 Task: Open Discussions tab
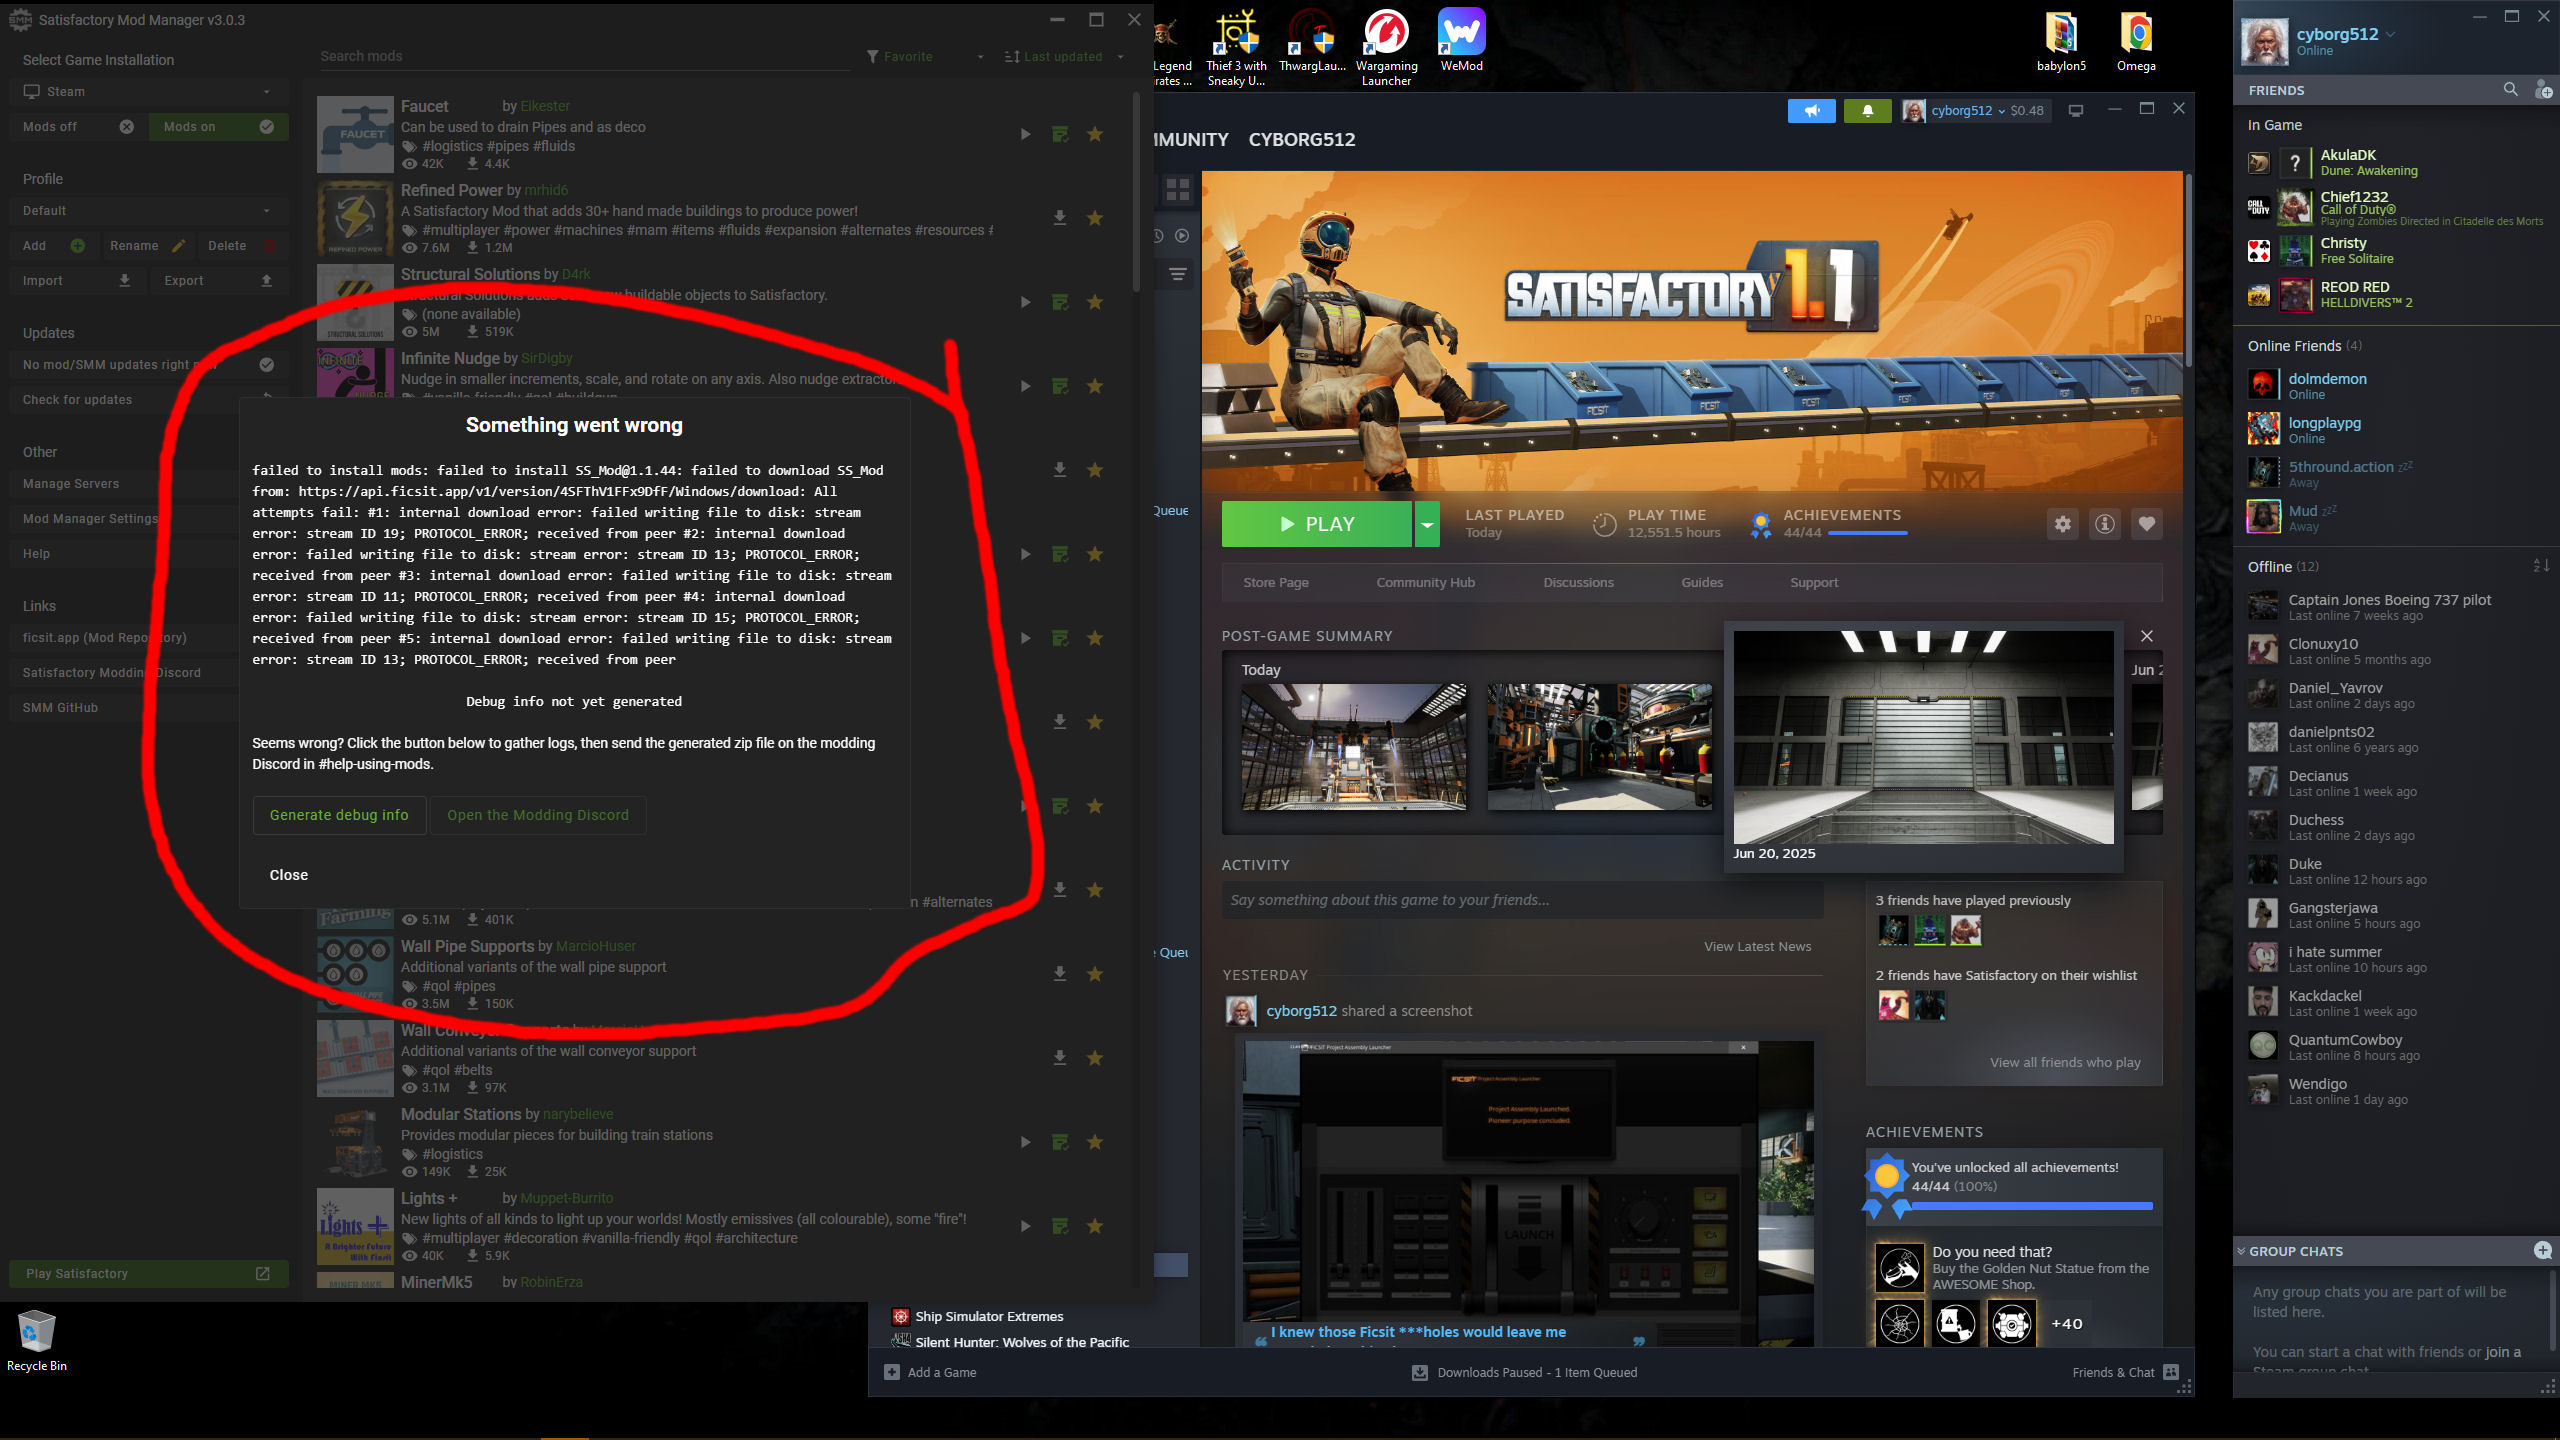[1578, 582]
